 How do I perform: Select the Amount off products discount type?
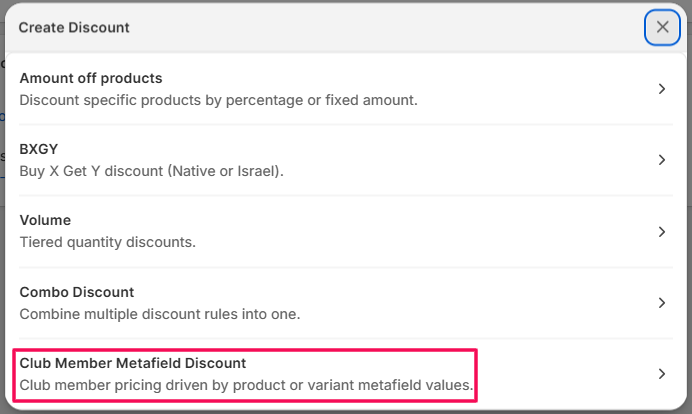[x=91, y=78]
